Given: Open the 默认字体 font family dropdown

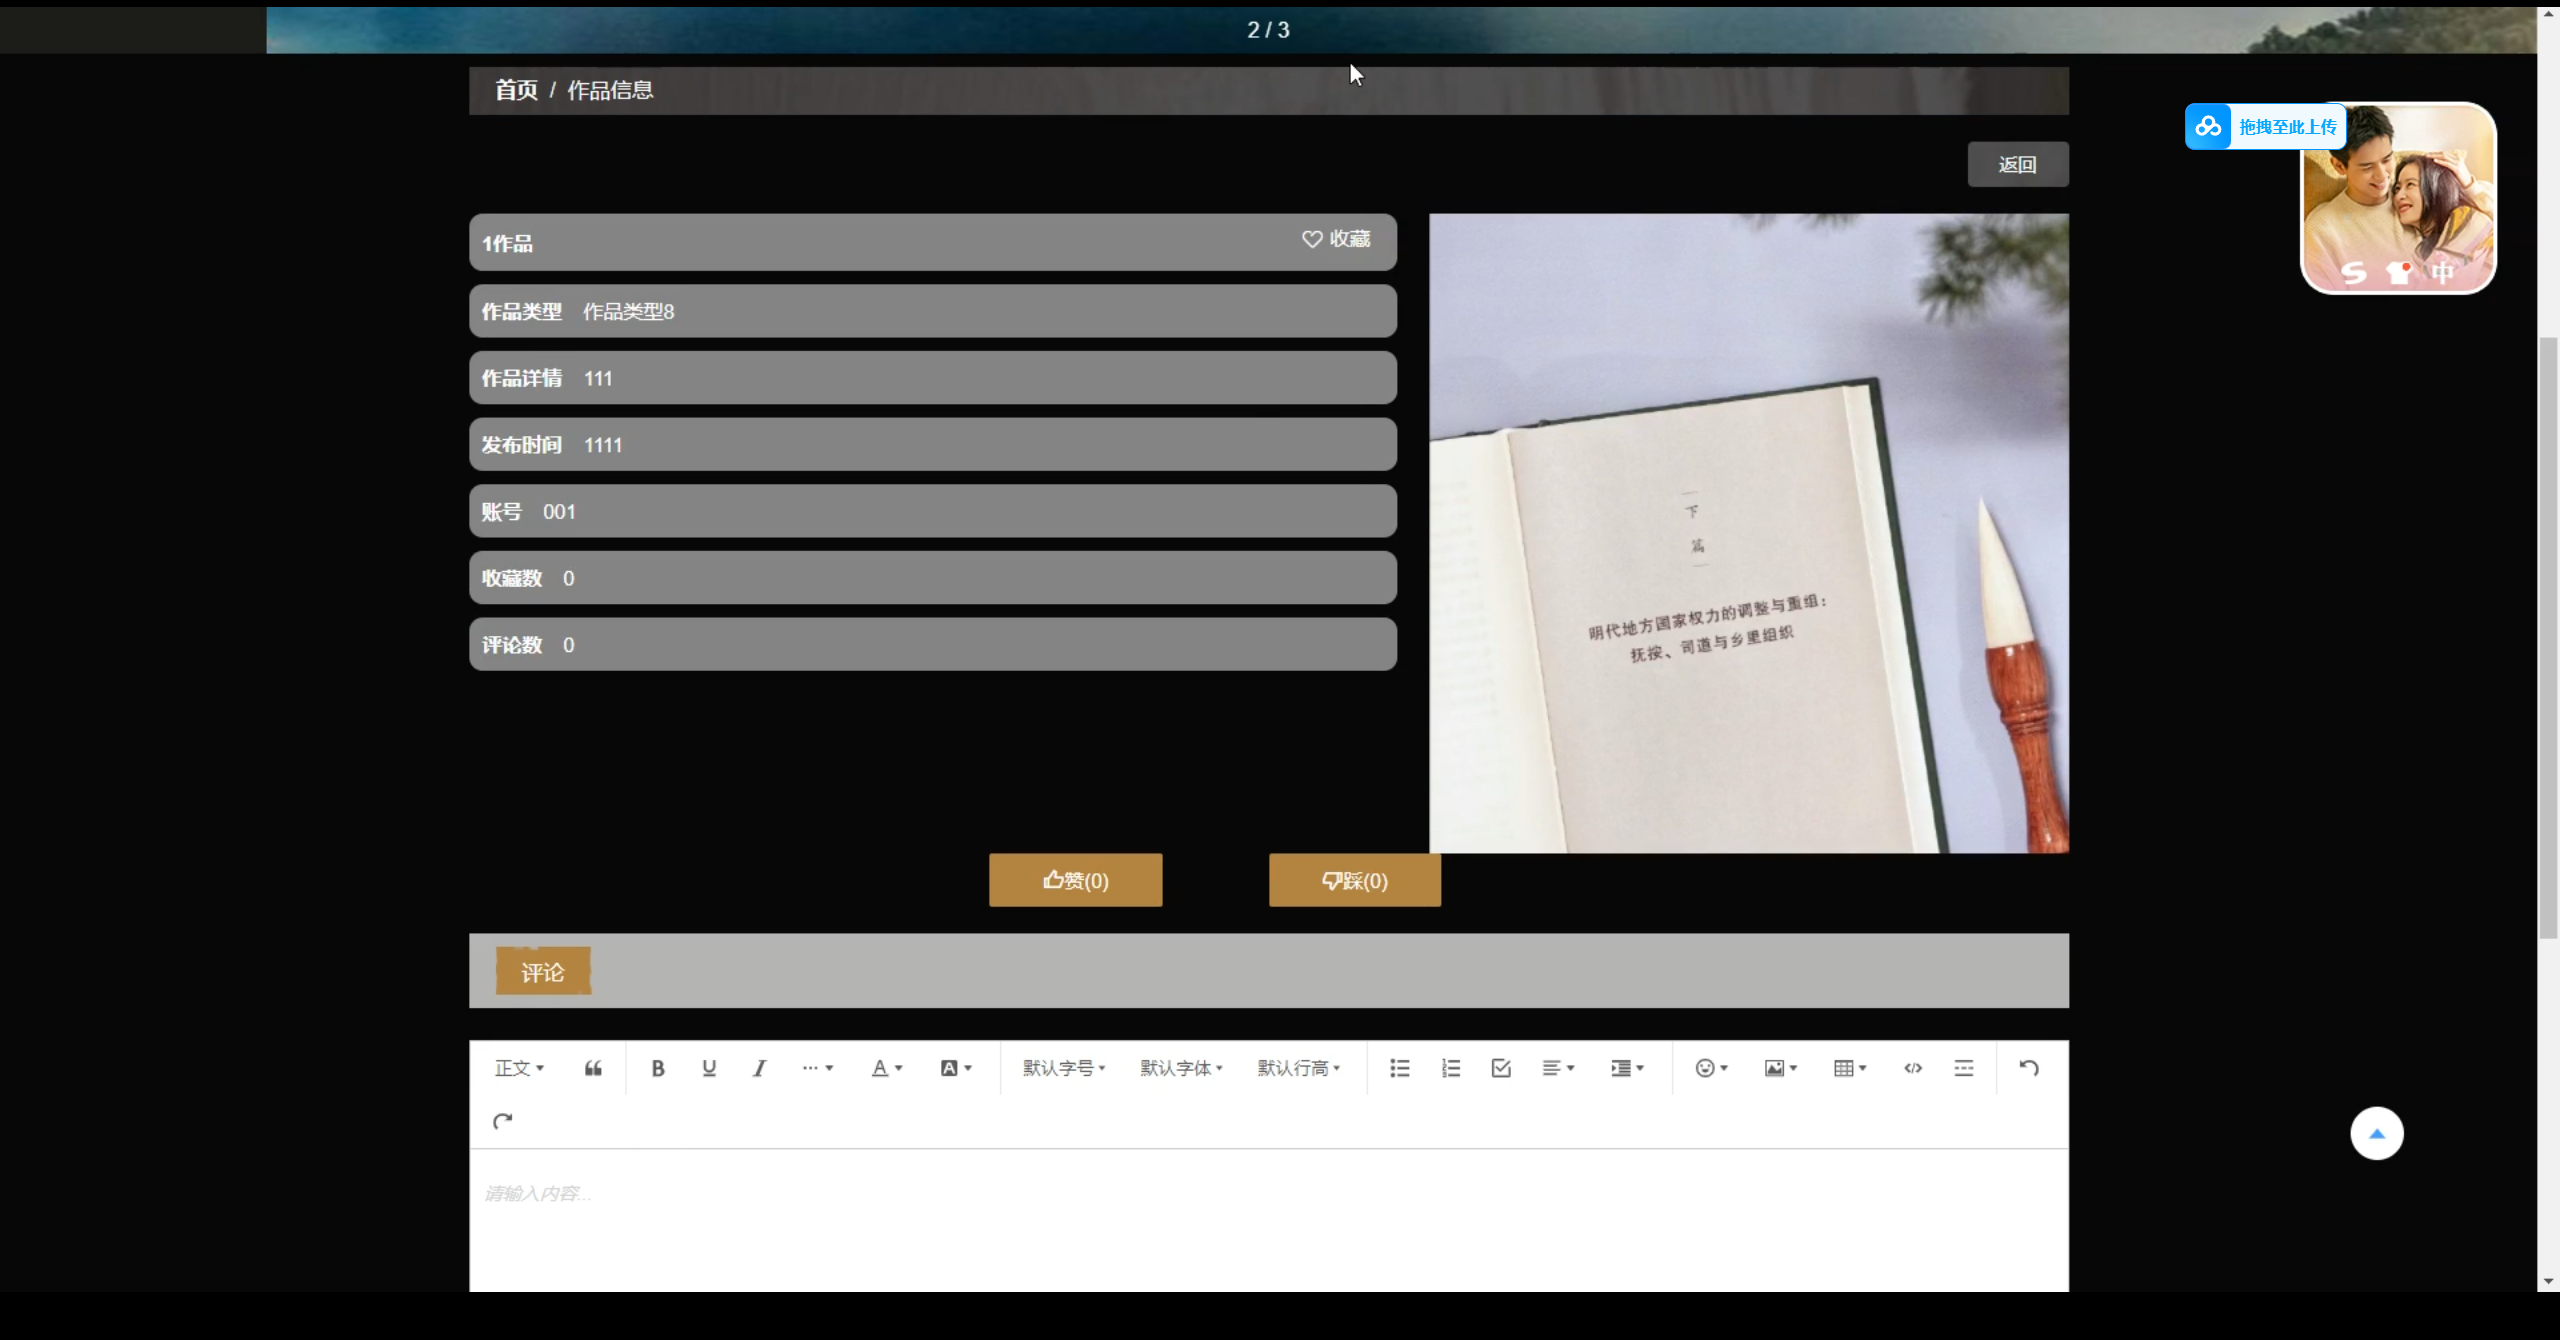Looking at the screenshot, I should [1181, 1068].
